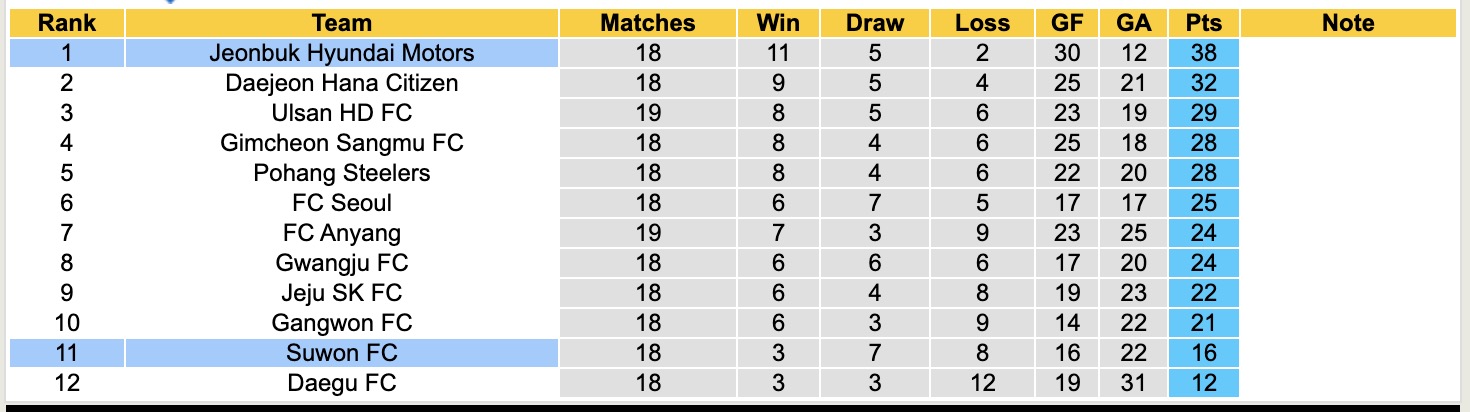Select the Win column header
1470x412 pixels.
(x=778, y=23)
